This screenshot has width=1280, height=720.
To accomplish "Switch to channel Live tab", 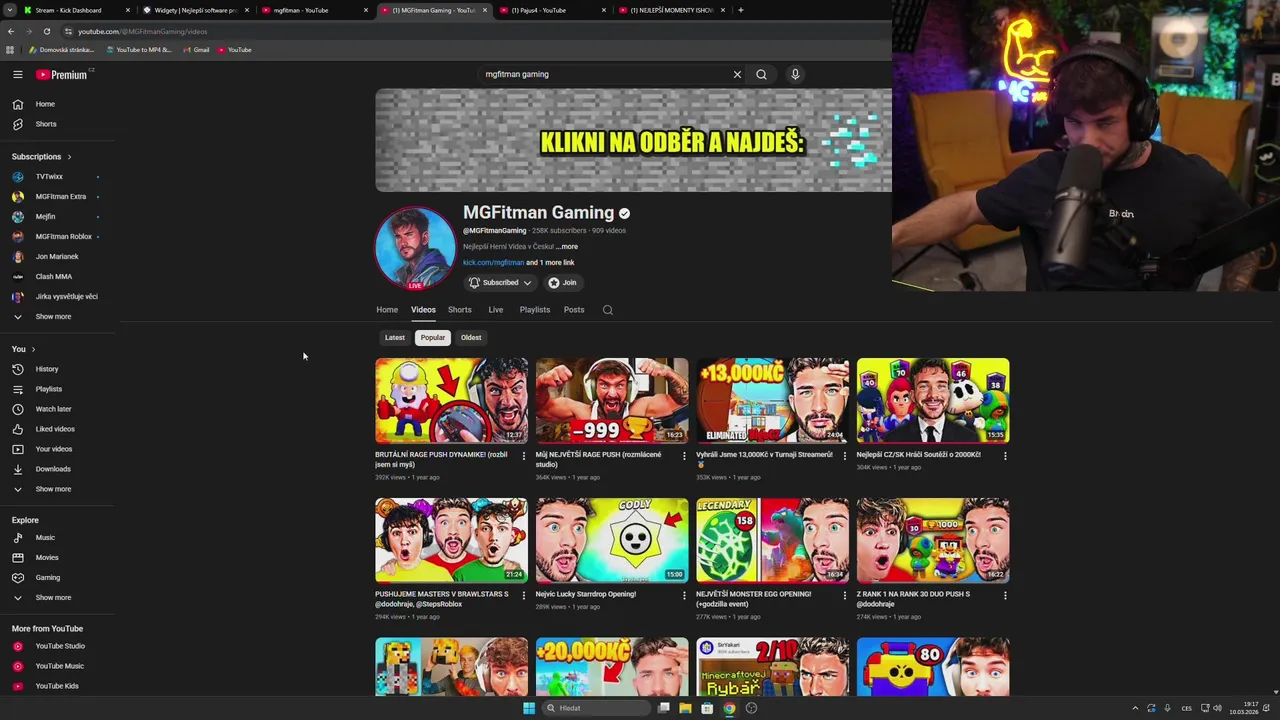I will tap(495, 310).
